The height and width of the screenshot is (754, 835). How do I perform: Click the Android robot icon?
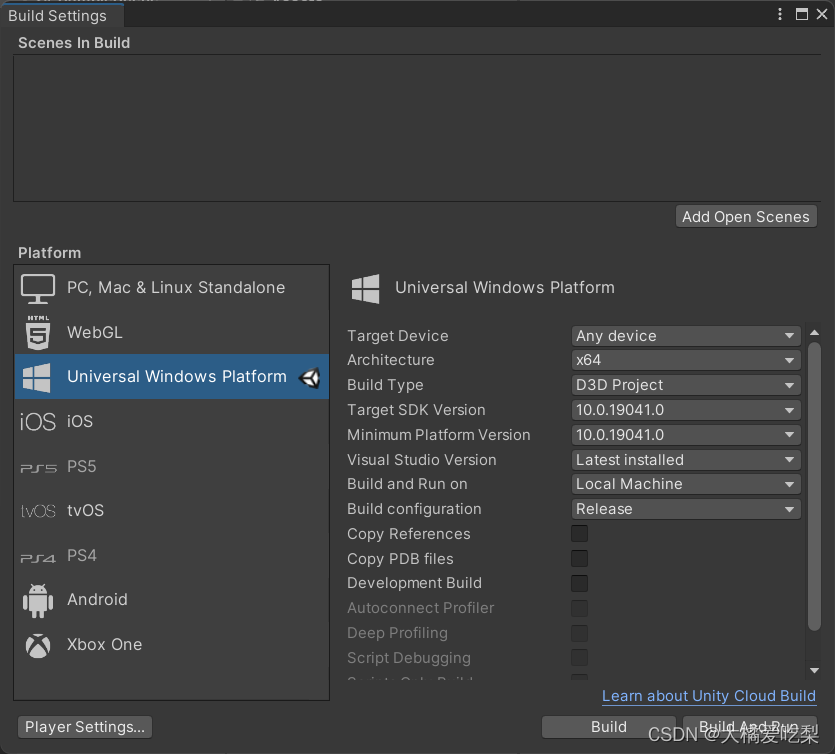click(x=38, y=601)
